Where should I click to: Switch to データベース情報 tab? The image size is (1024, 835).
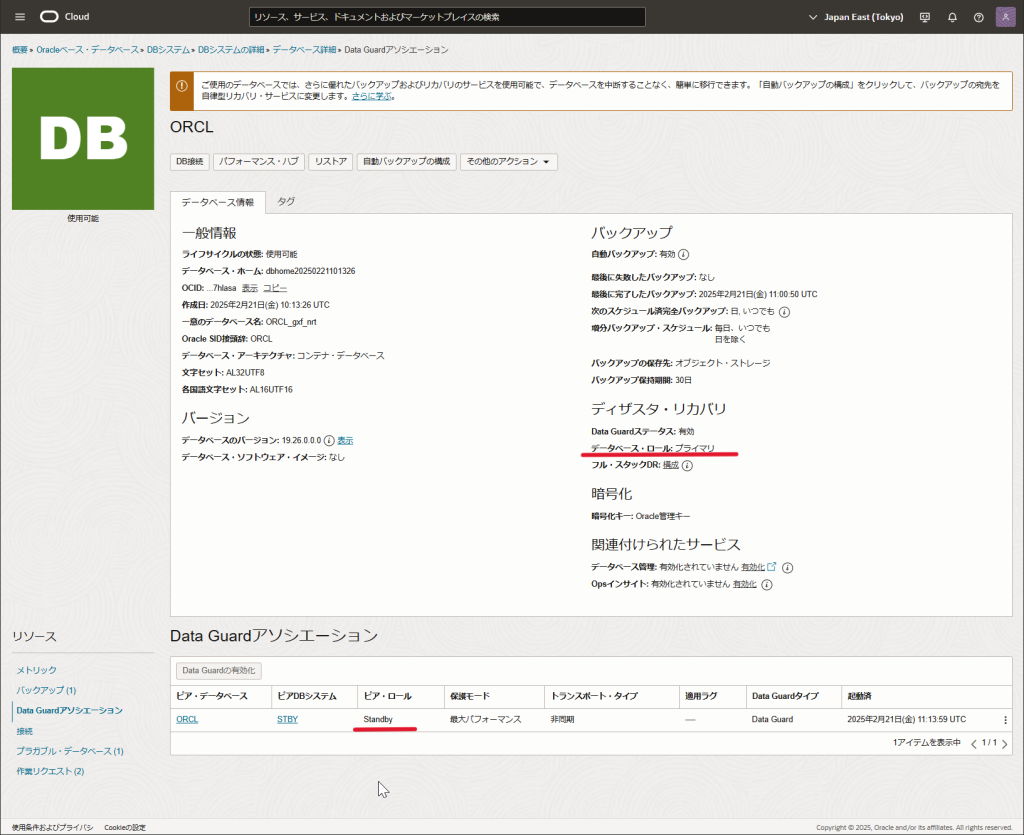(217, 202)
